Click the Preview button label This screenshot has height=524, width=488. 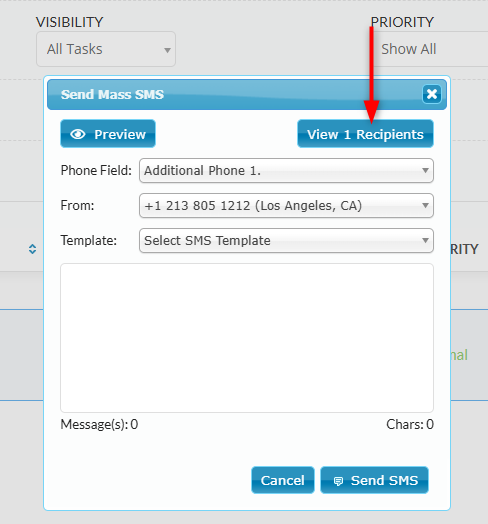120,134
